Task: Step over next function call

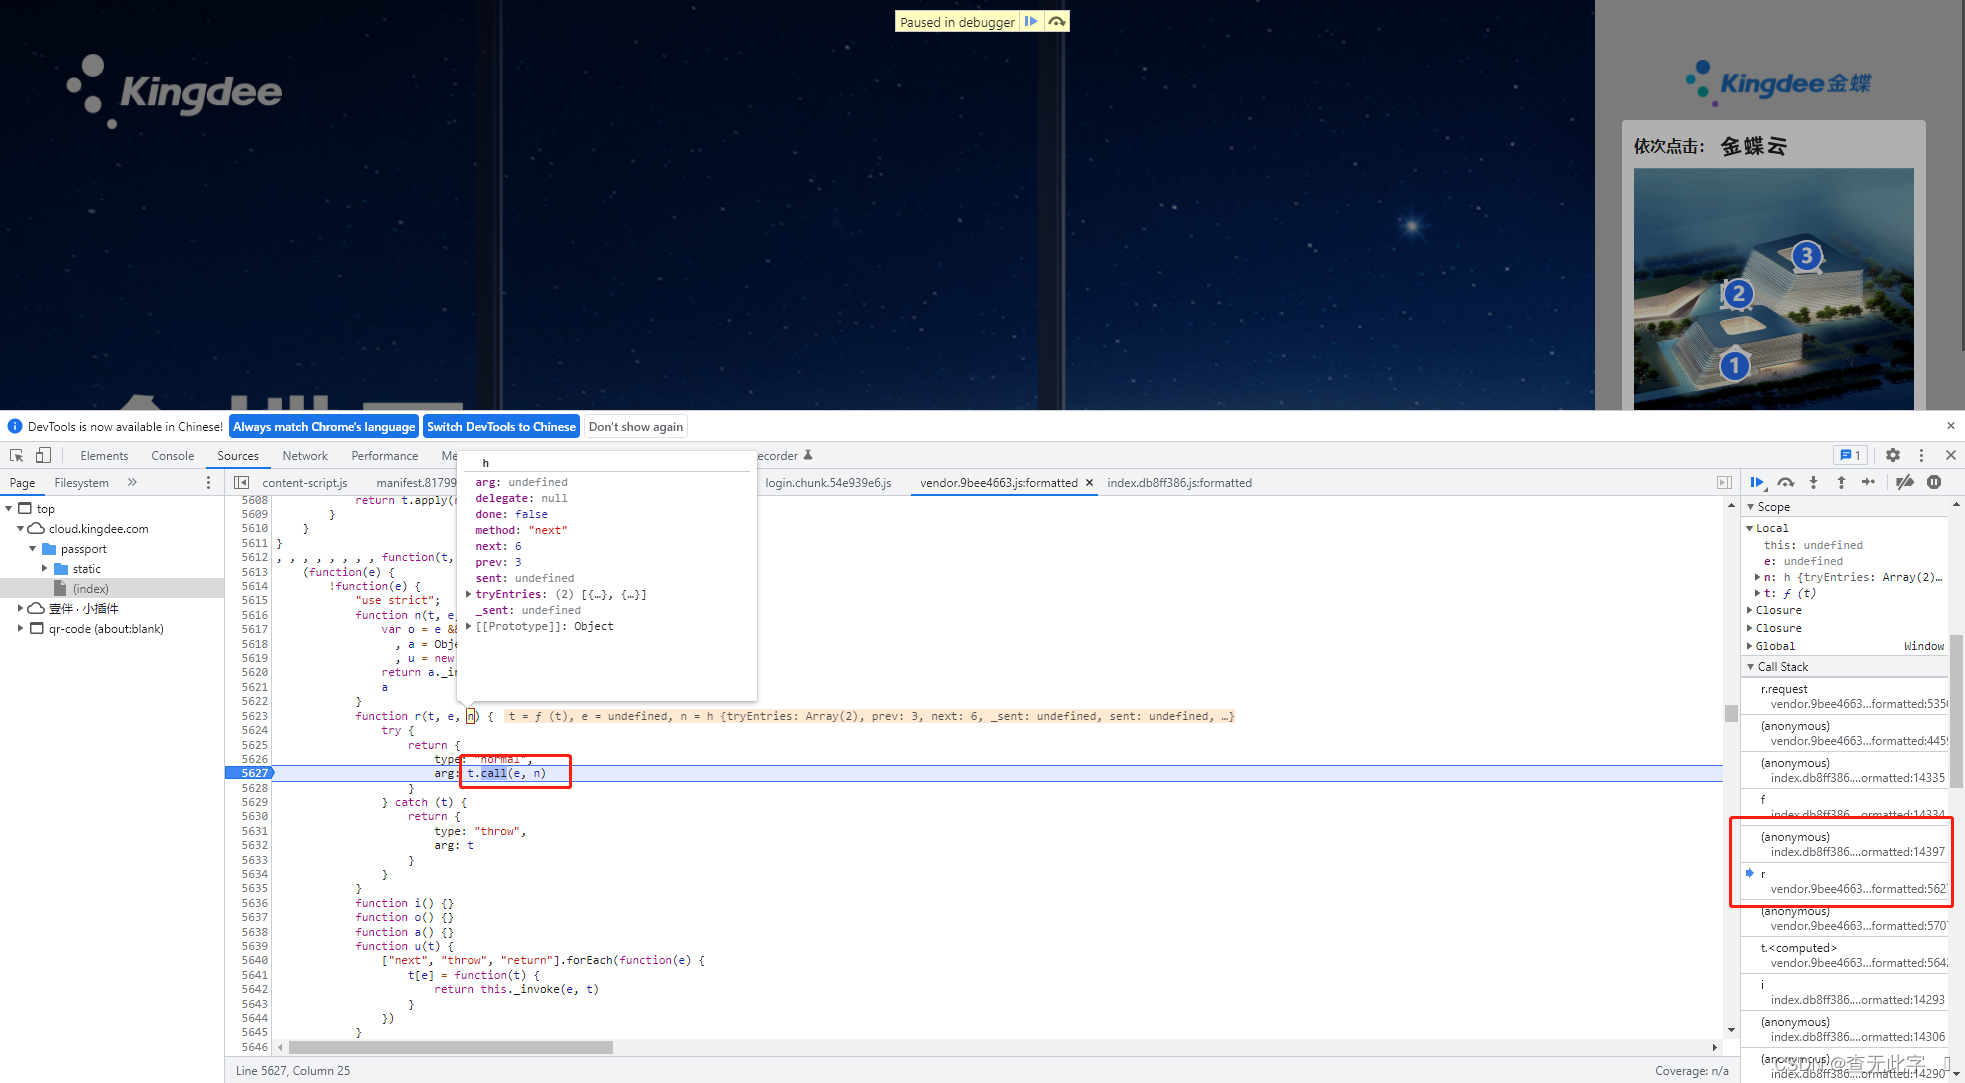Action: coord(1786,482)
